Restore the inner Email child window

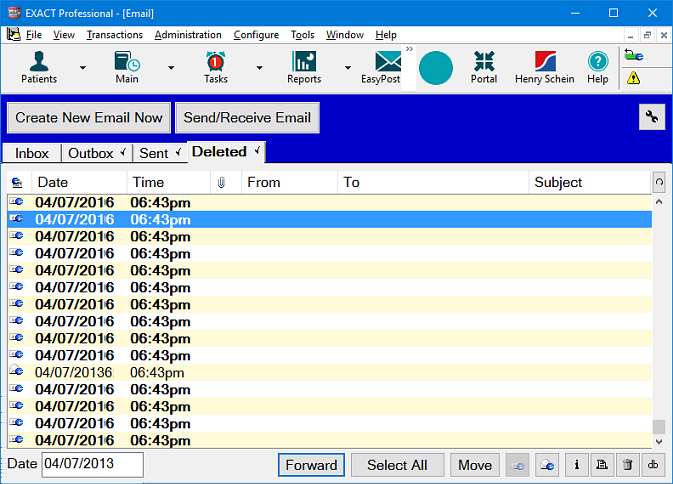coord(647,35)
